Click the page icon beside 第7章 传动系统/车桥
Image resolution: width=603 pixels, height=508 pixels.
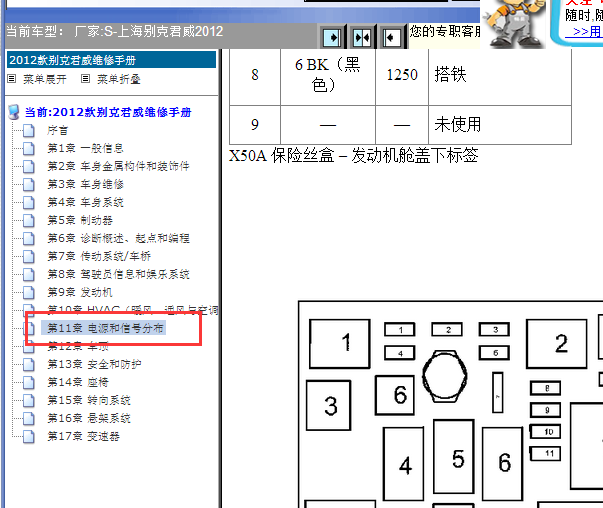pyautogui.click(x=28, y=256)
